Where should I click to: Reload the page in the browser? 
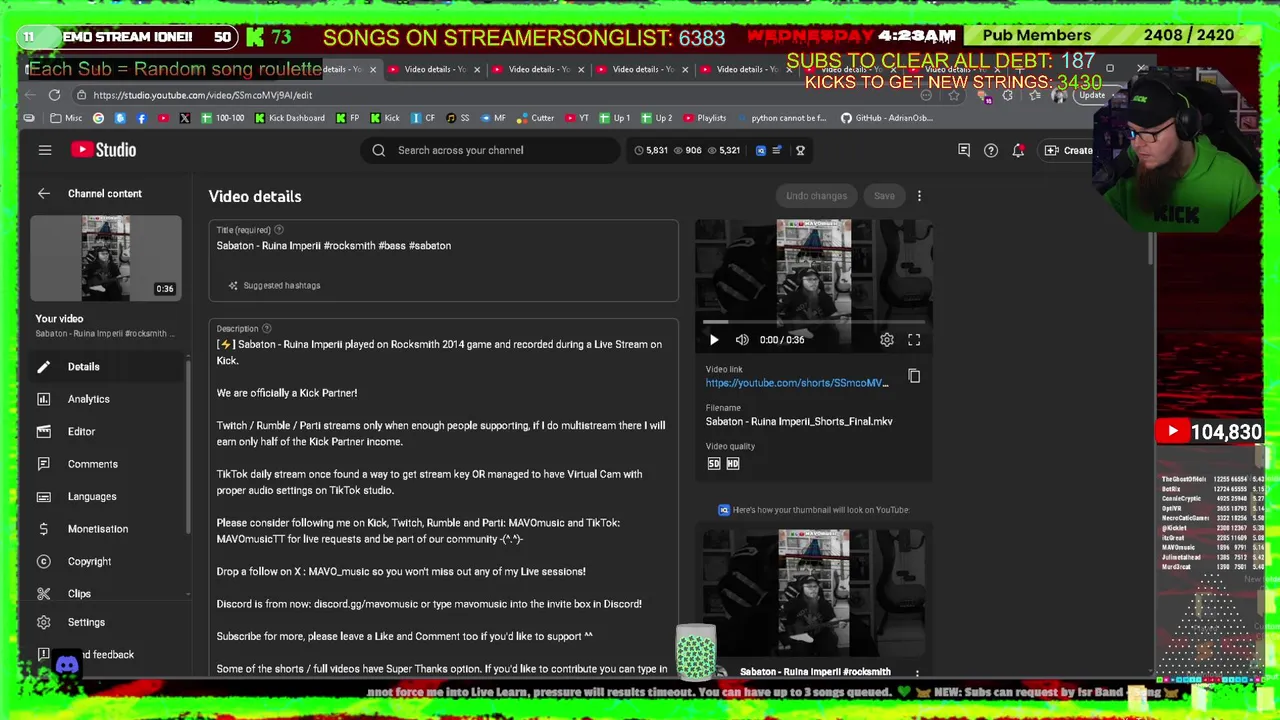coord(54,95)
